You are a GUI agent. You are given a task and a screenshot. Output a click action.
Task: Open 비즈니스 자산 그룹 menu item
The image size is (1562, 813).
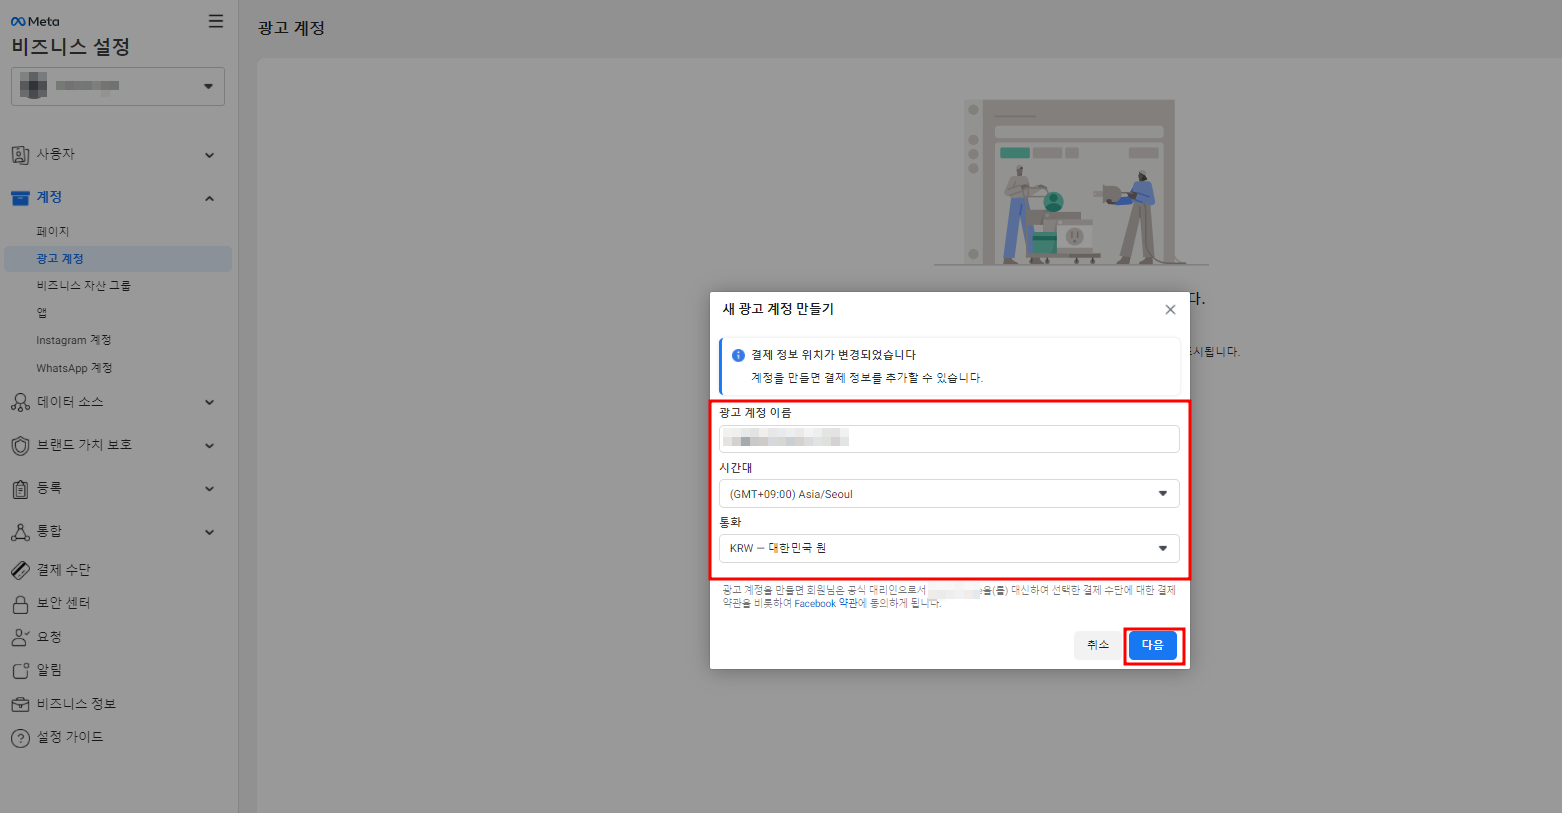point(84,286)
